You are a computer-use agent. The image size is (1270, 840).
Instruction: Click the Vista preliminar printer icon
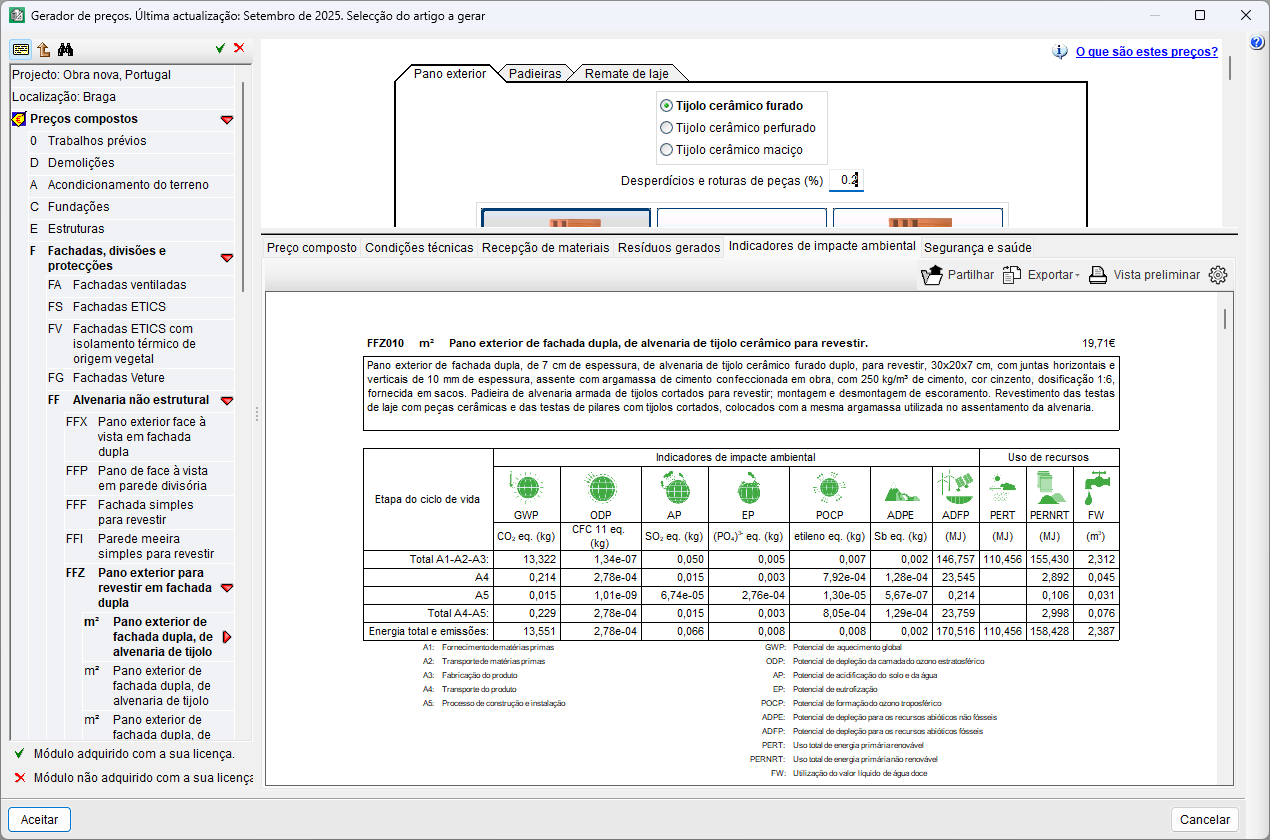[x=1098, y=275]
